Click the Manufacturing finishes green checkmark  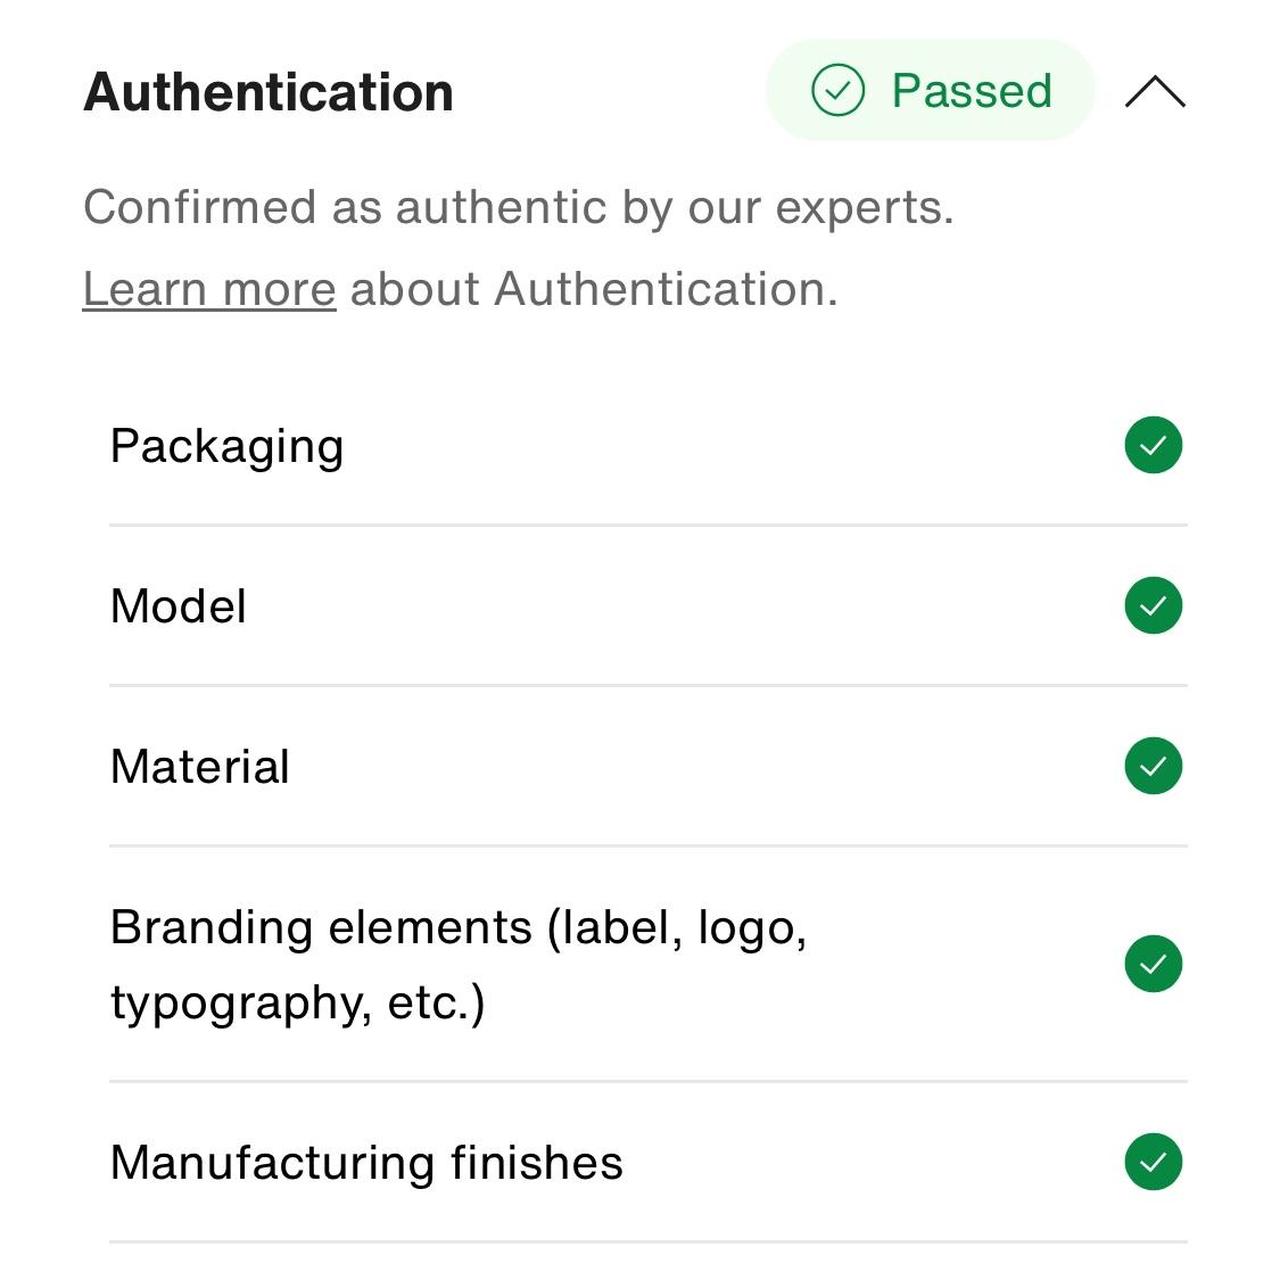coord(1153,1162)
